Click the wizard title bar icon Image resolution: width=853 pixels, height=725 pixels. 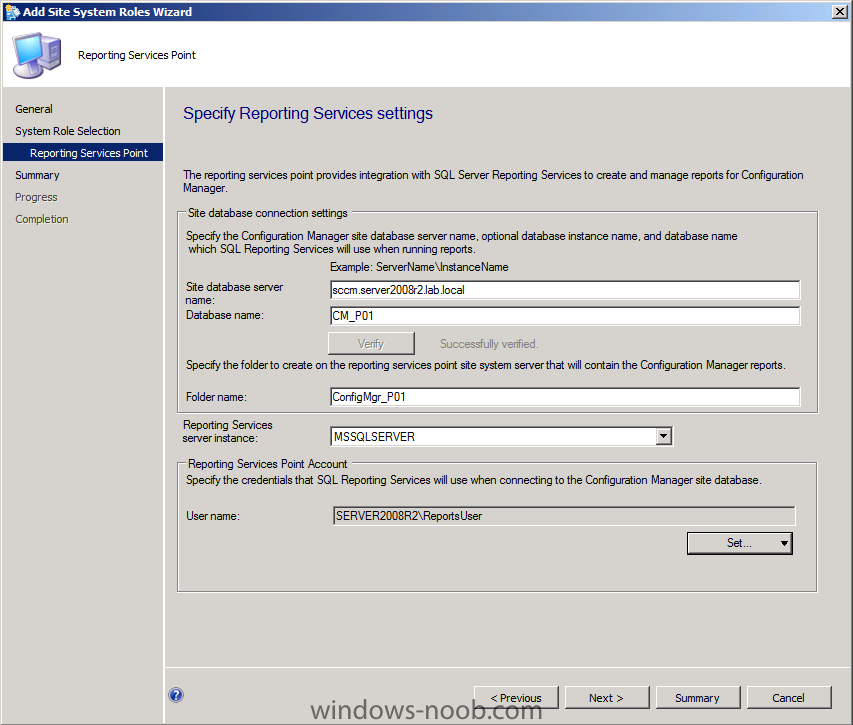tap(12, 11)
